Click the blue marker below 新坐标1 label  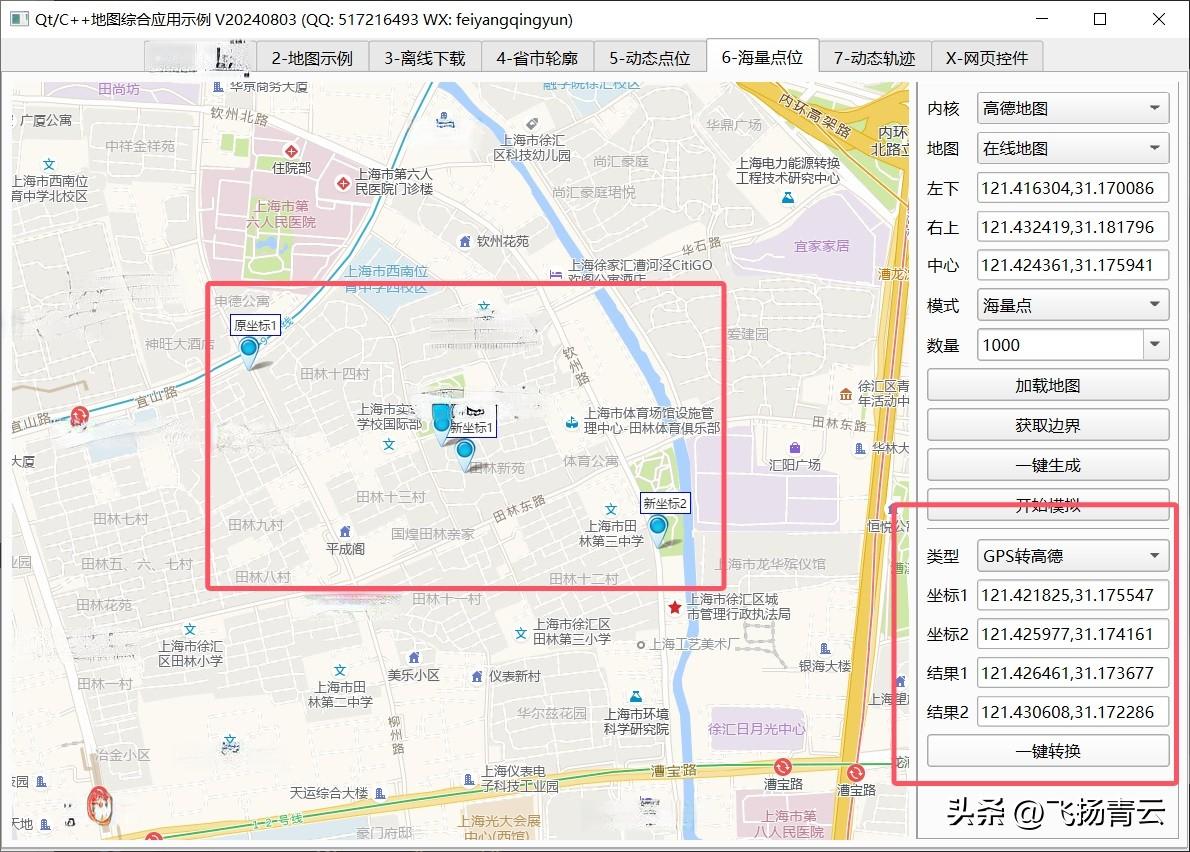point(465,452)
